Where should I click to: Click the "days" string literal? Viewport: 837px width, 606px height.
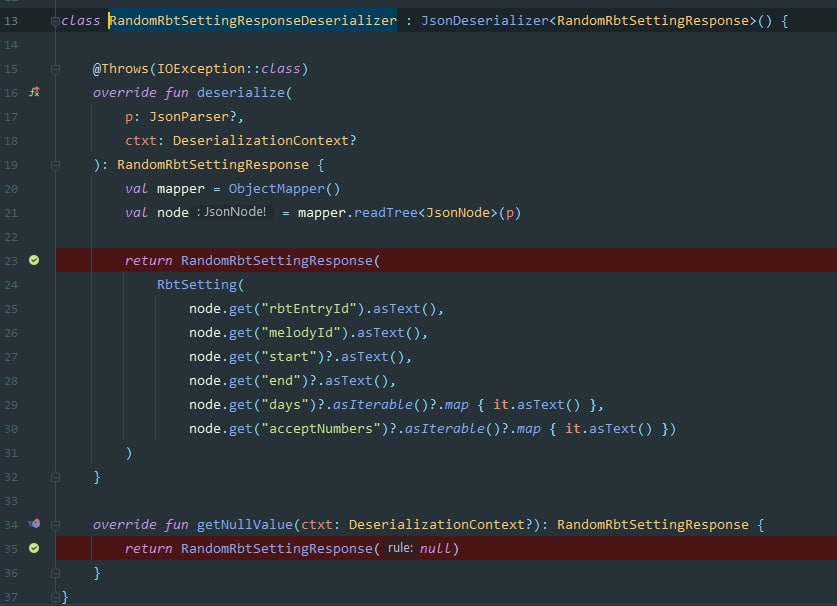pos(285,405)
